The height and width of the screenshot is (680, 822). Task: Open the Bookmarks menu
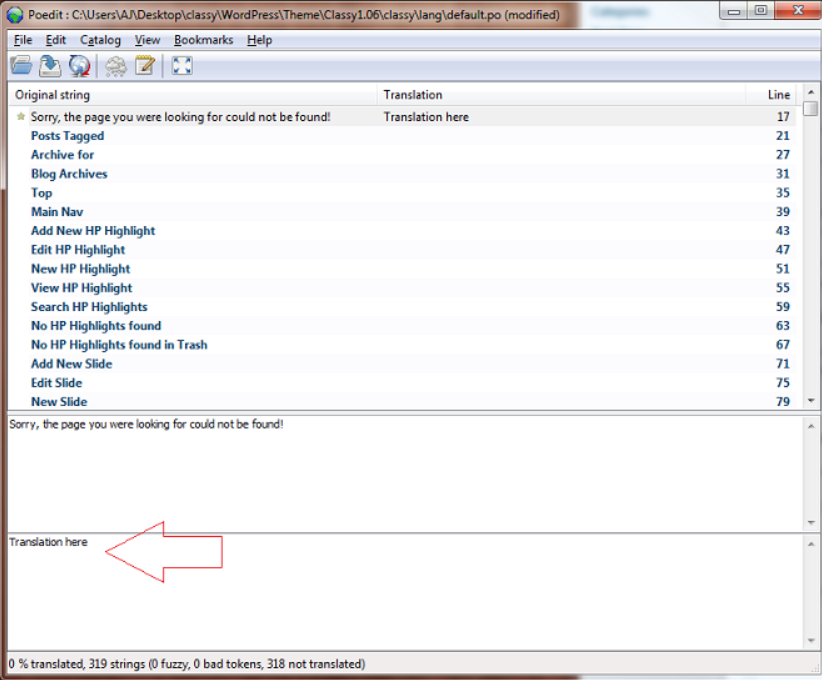pos(203,40)
